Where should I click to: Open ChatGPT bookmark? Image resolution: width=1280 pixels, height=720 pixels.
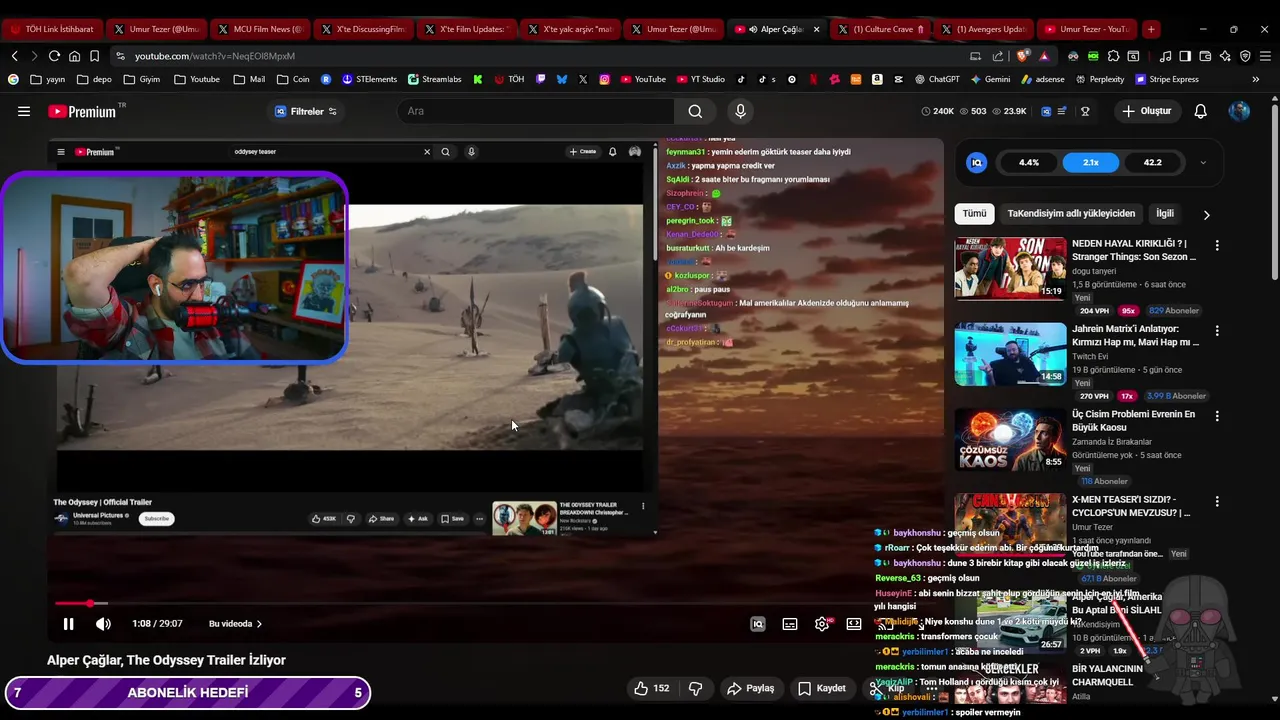pos(937,79)
